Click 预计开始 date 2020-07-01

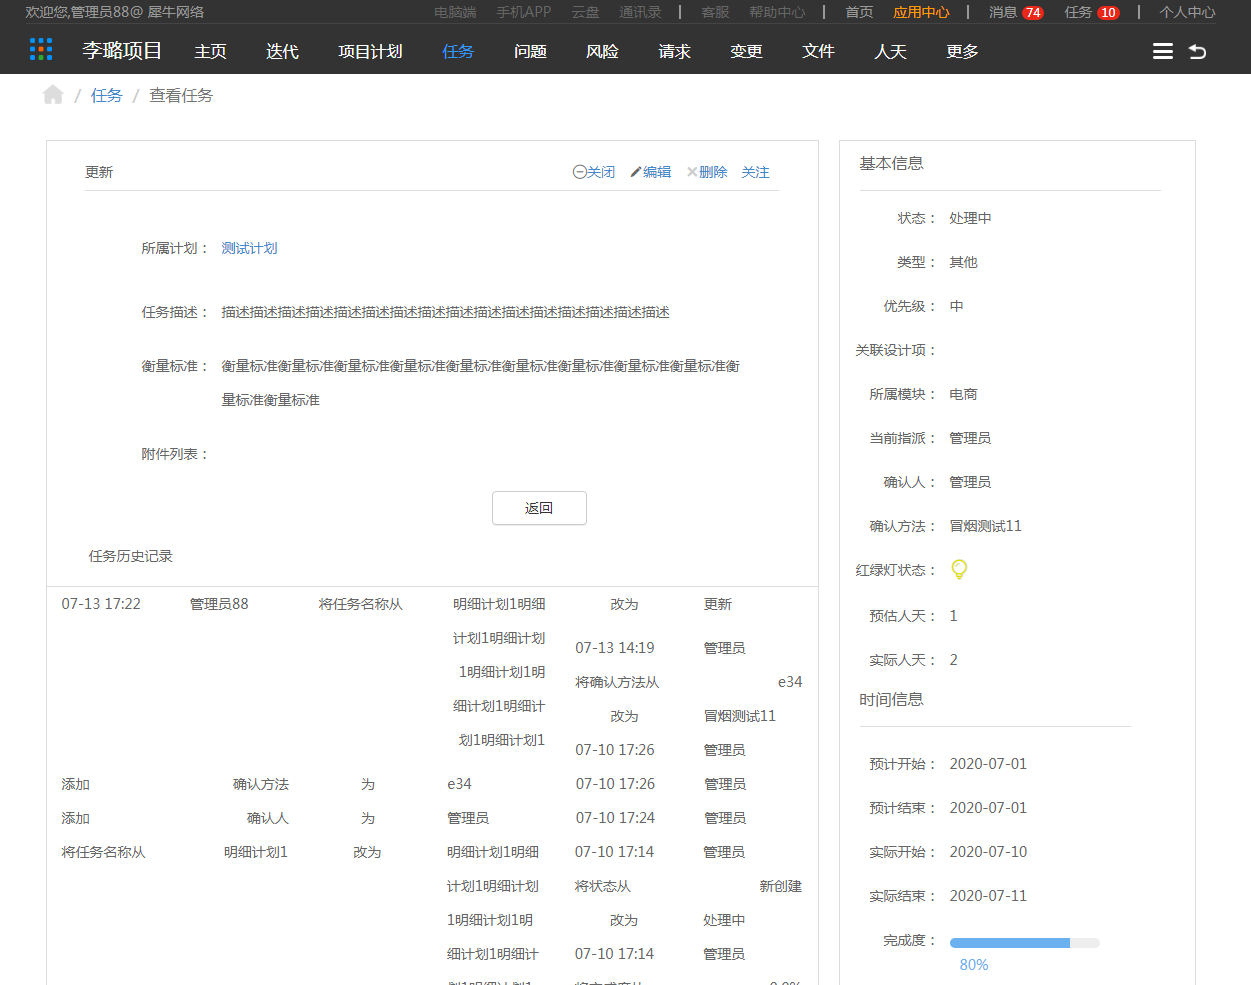(988, 764)
